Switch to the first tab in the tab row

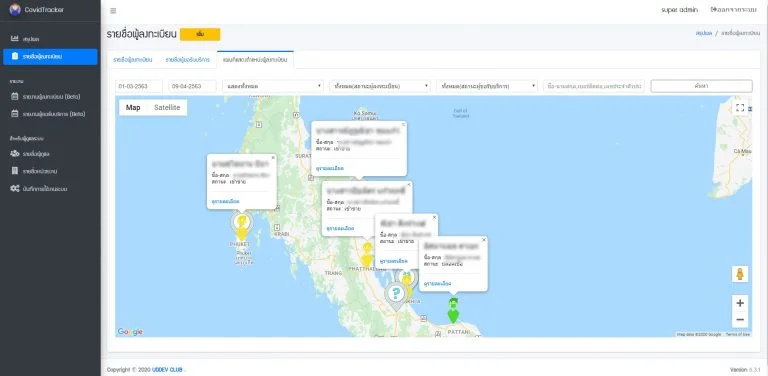(133, 60)
